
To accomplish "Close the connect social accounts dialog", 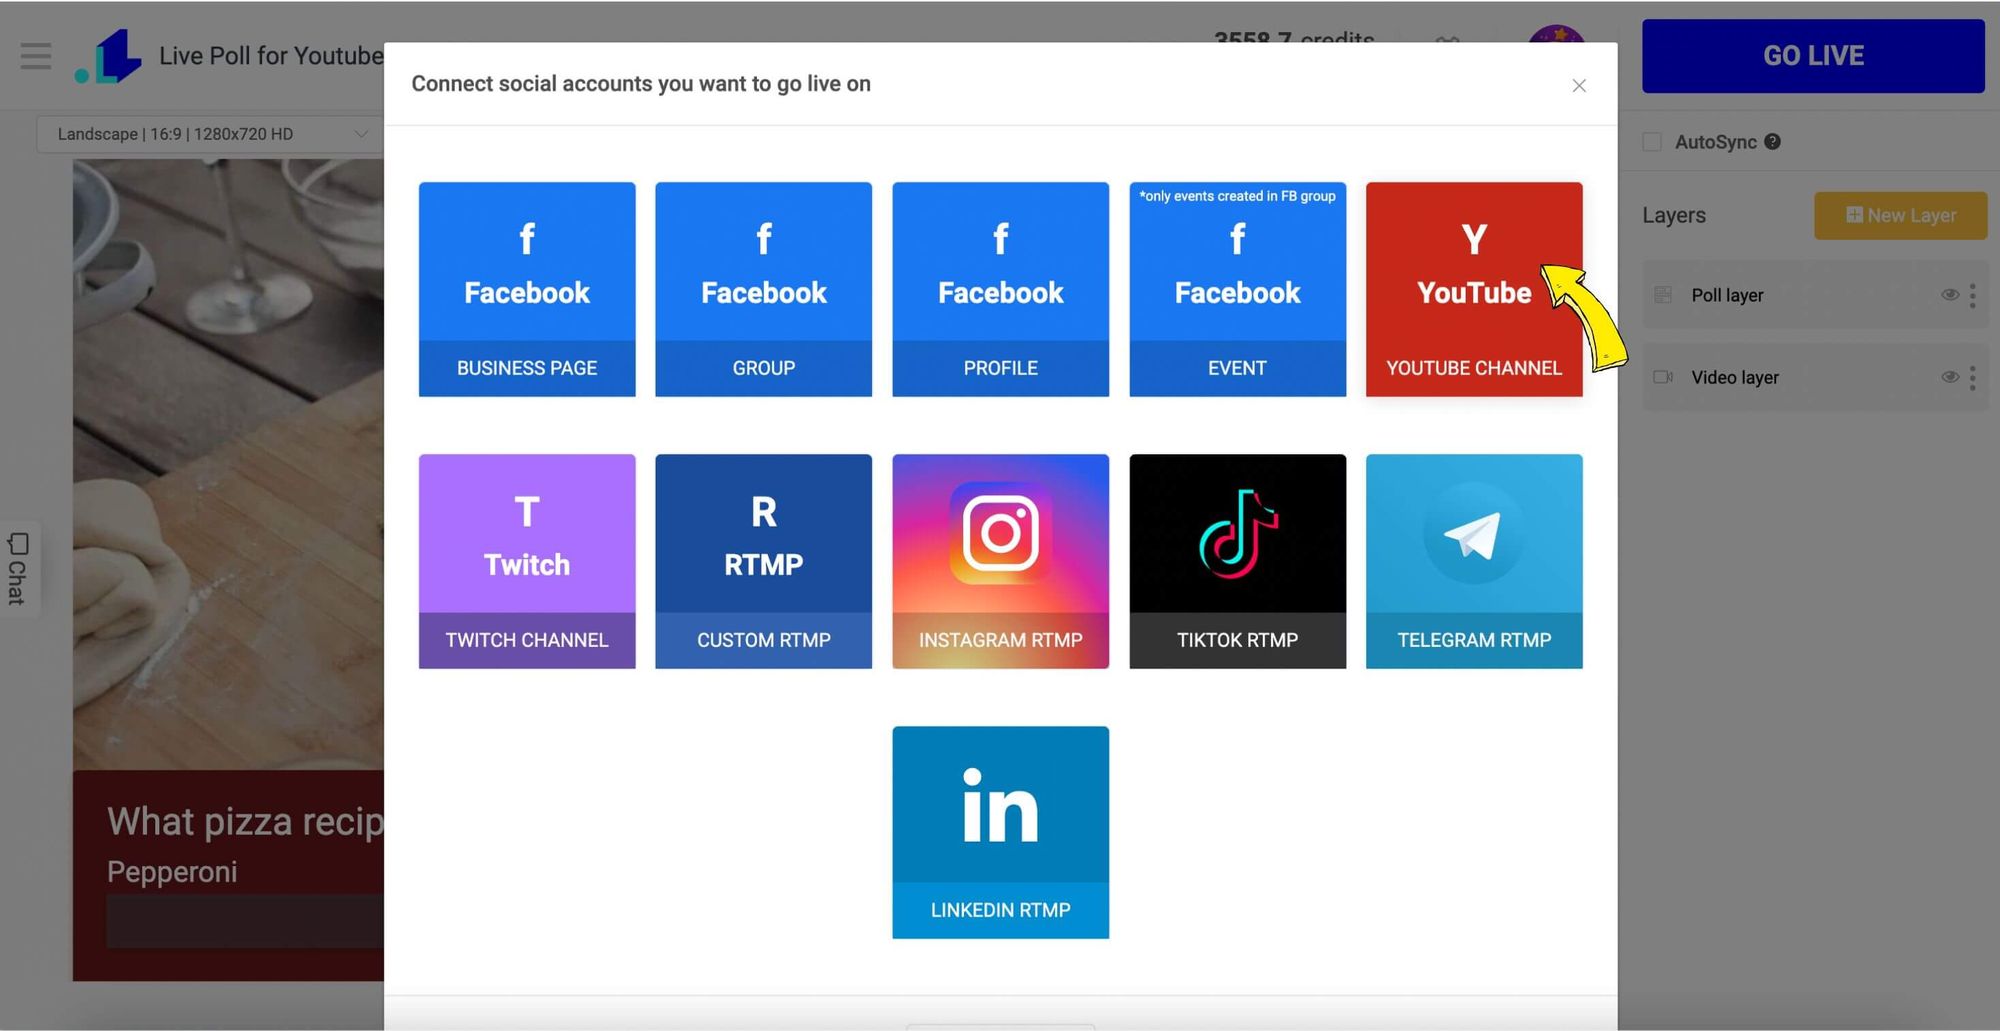I will (x=1579, y=86).
